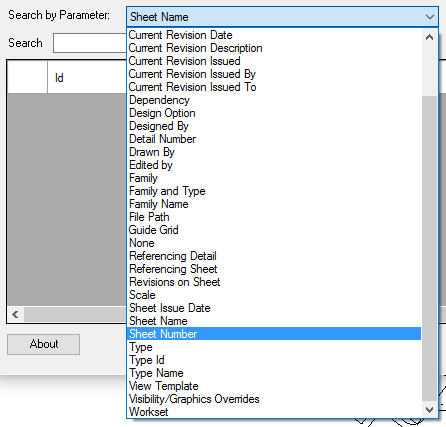Screen dimensions: 446x427
Task: Click dropdown list scroll up arrow
Action: pos(429,37)
